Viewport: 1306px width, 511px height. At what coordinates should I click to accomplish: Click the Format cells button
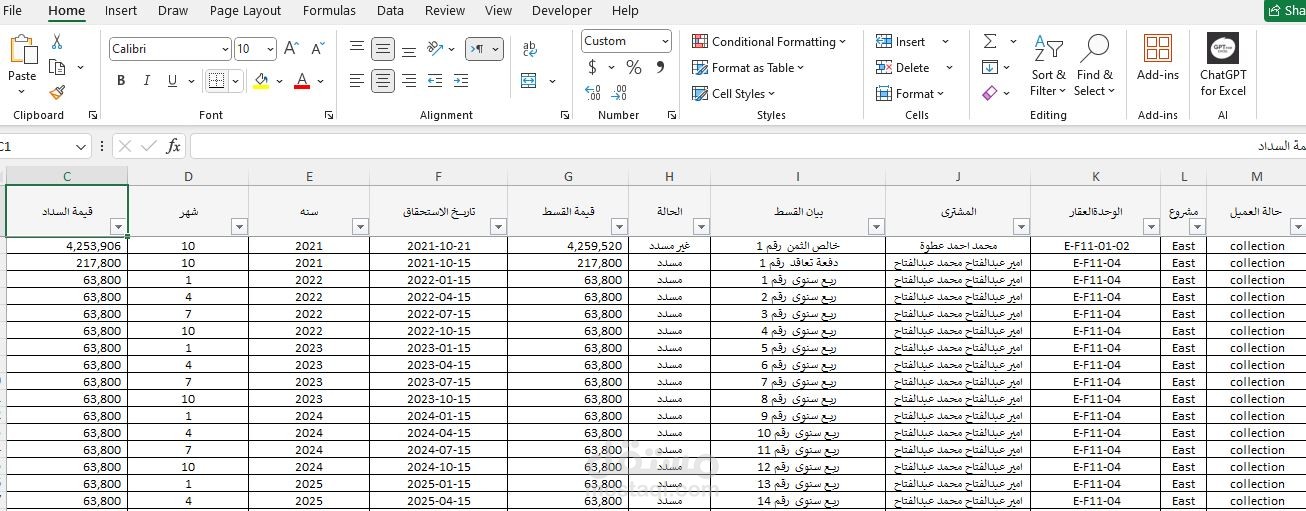click(x=909, y=94)
